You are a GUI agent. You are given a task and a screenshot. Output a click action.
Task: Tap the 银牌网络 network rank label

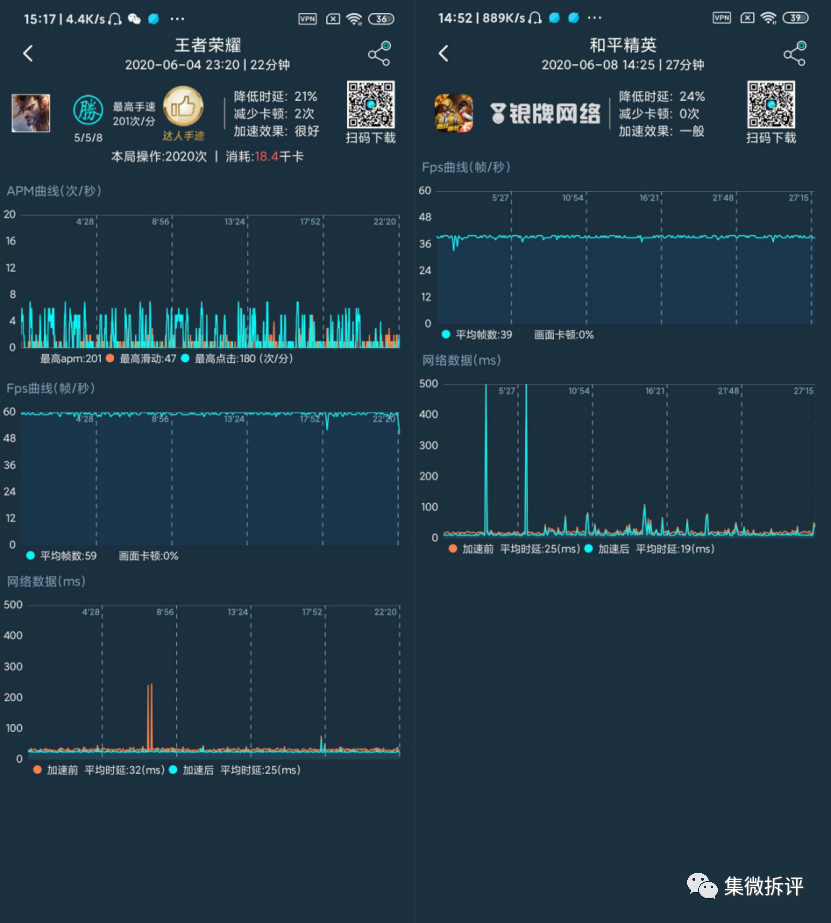point(545,113)
